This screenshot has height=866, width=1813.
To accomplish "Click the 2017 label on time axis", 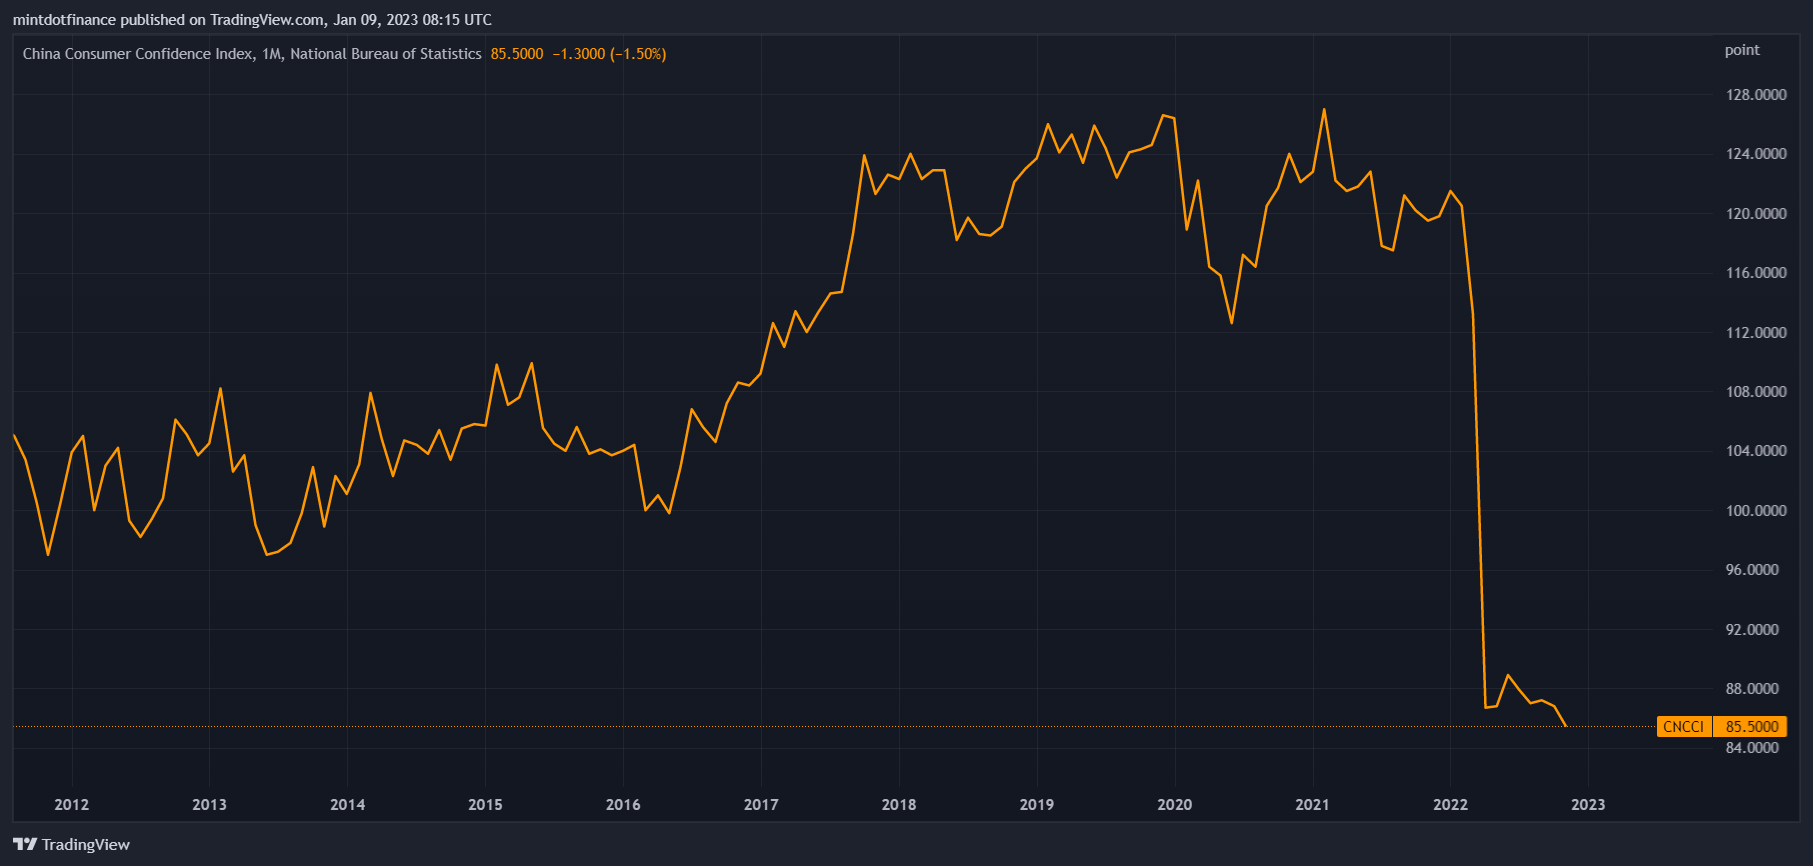I will point(761,805).
